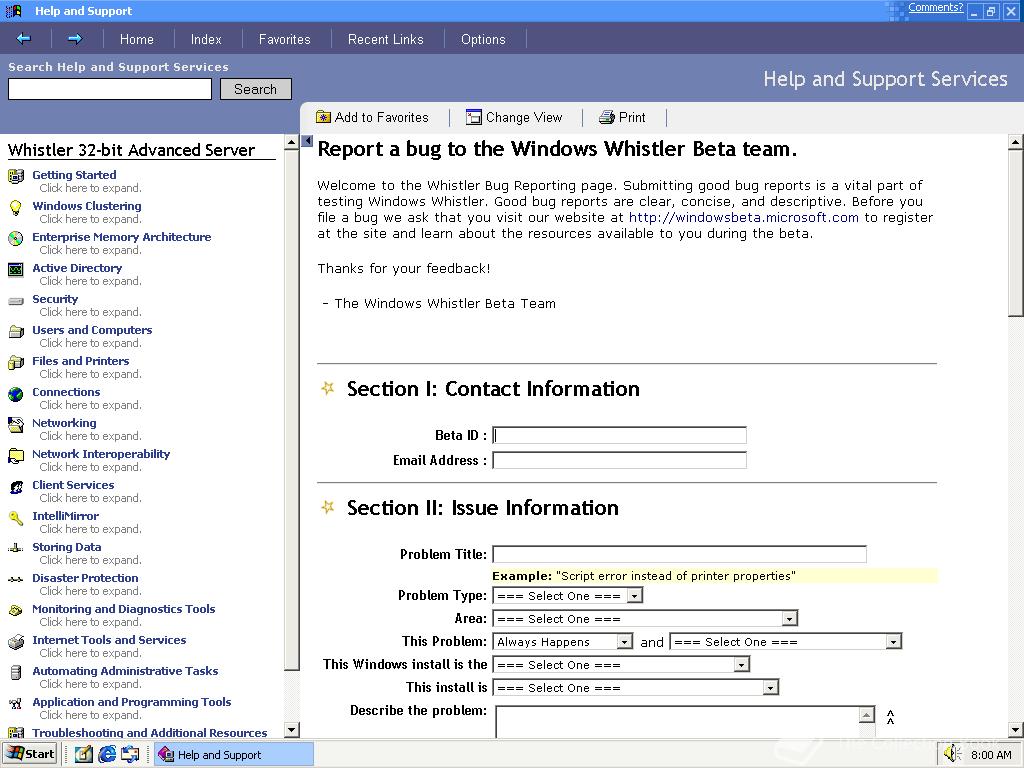
Task: Collapse the left pane with the arrow toggle
Action: [307, 140]
